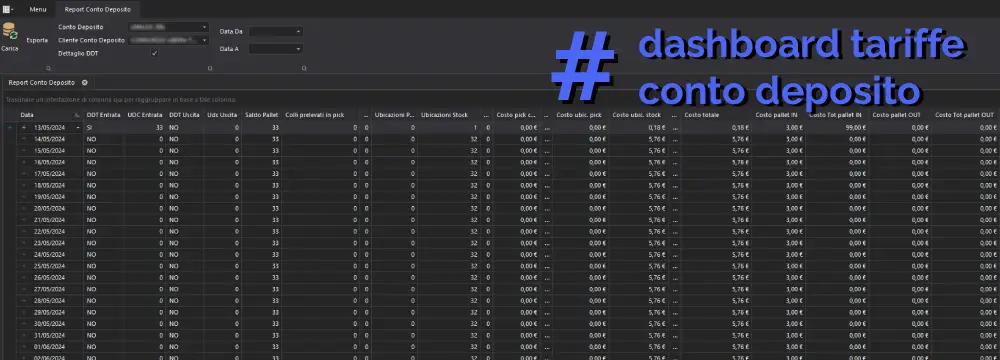Toggle the Dettaglio DDT checkbox
The image size is (1000, 360).
(154, 53)
